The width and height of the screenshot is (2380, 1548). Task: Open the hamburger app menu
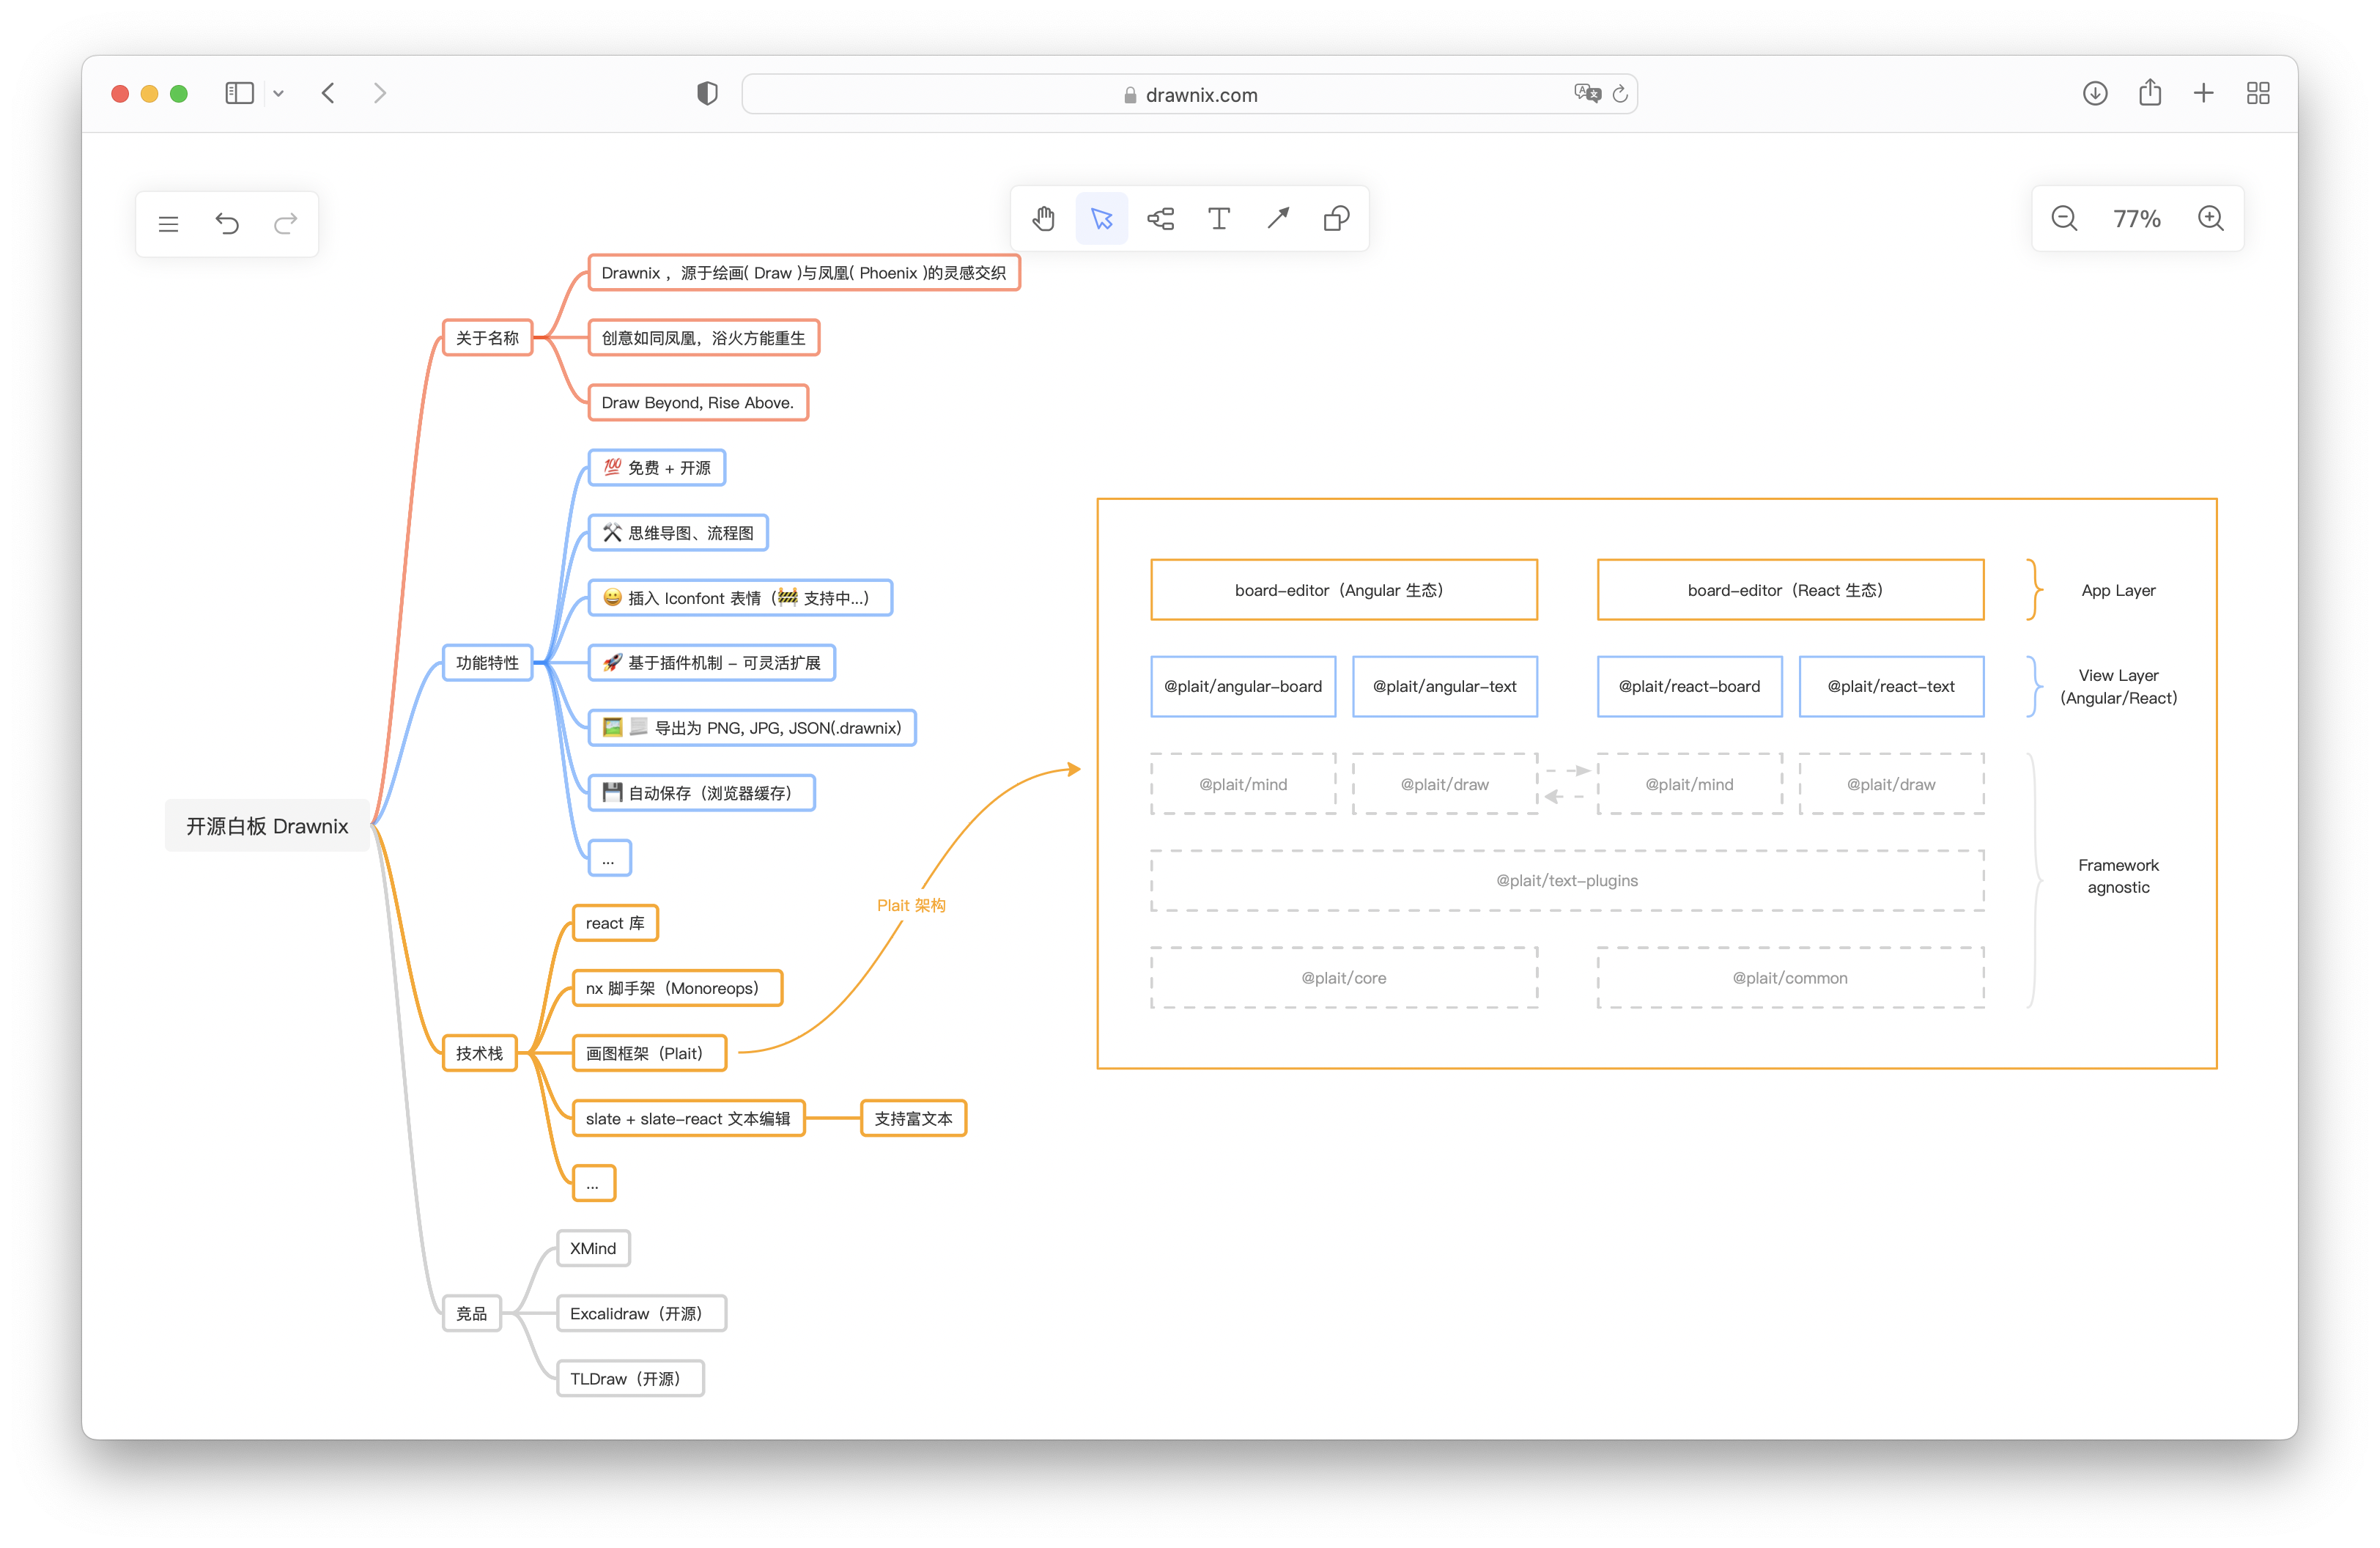click(168, 224)
